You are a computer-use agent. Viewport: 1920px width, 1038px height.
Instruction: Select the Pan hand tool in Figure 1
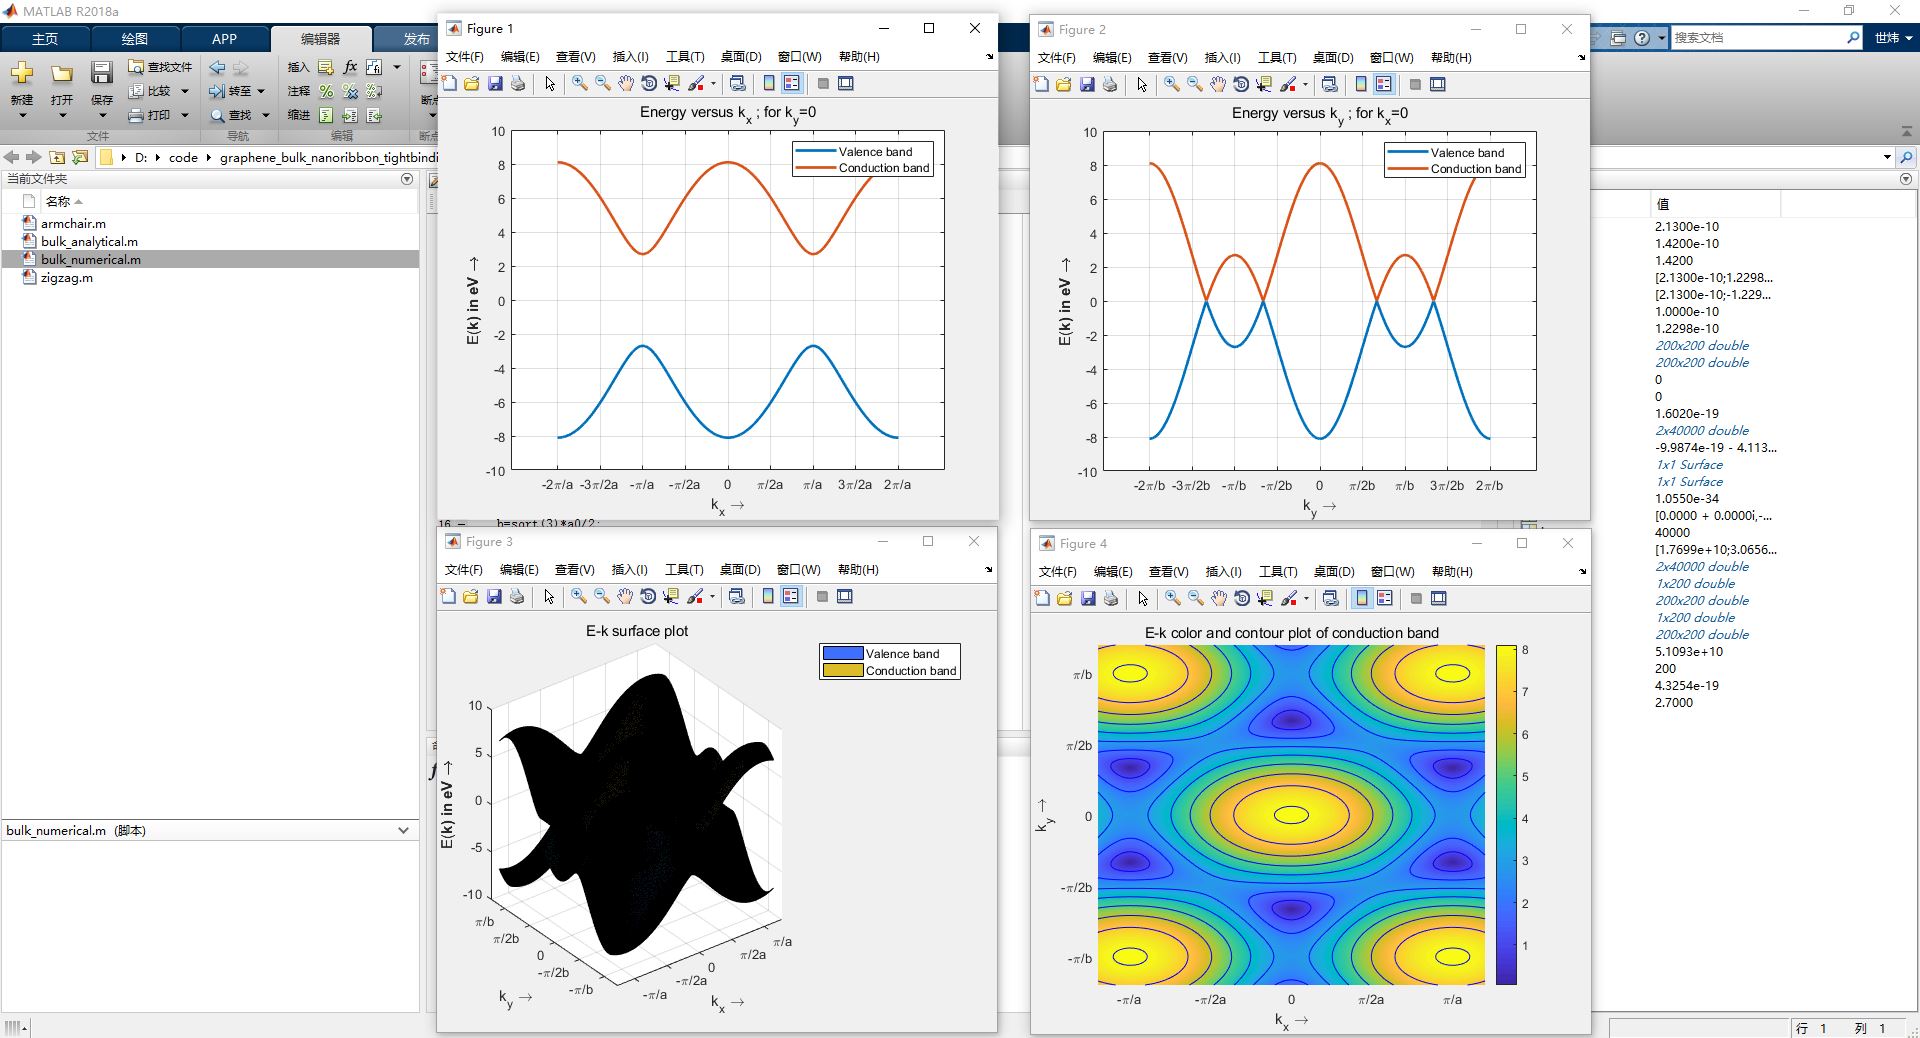point(625,84)
